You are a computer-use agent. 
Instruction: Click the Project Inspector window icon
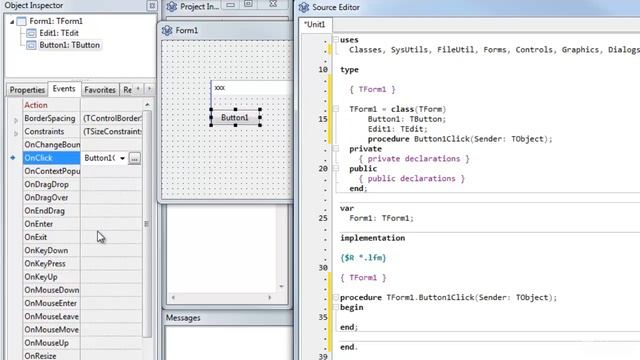(172, 6)
